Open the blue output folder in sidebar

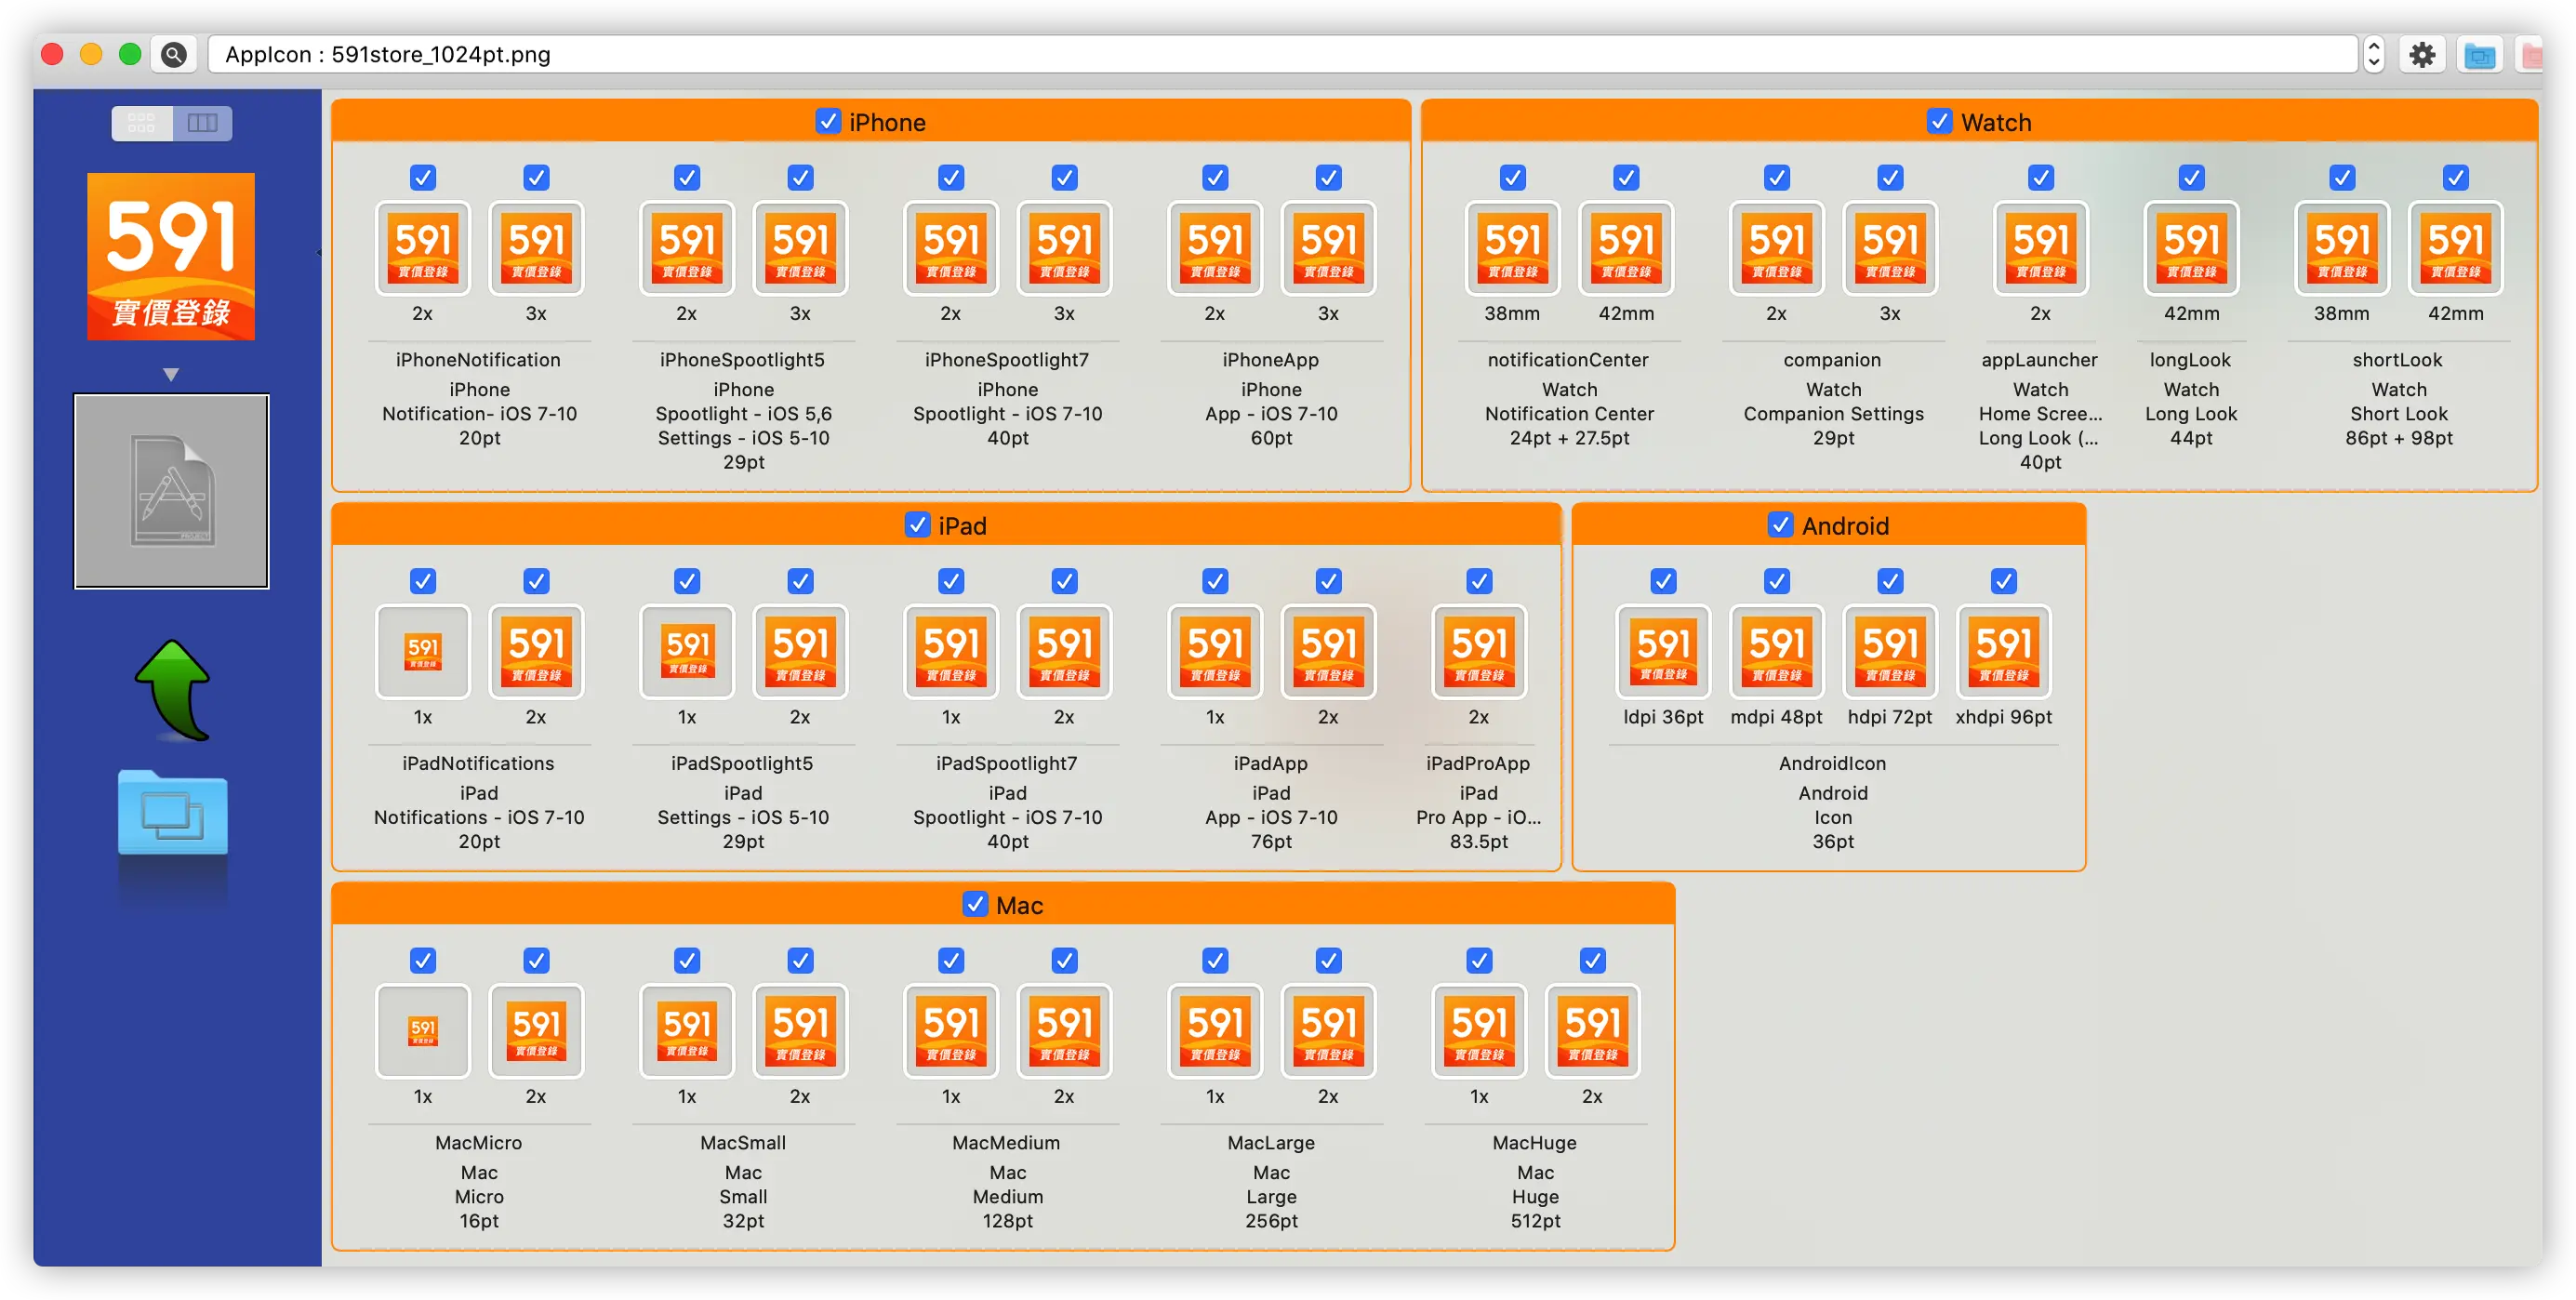[172, 813]
